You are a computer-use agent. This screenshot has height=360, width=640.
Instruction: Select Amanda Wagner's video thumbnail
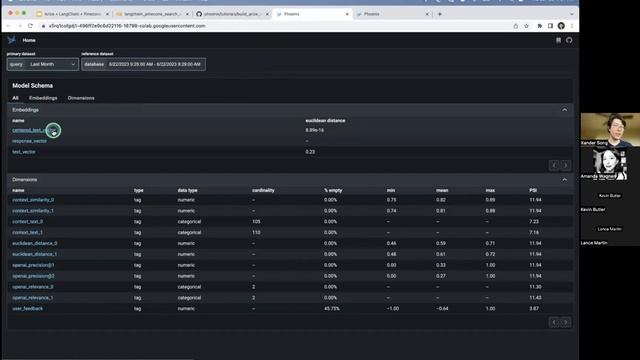tap(610, 163)
